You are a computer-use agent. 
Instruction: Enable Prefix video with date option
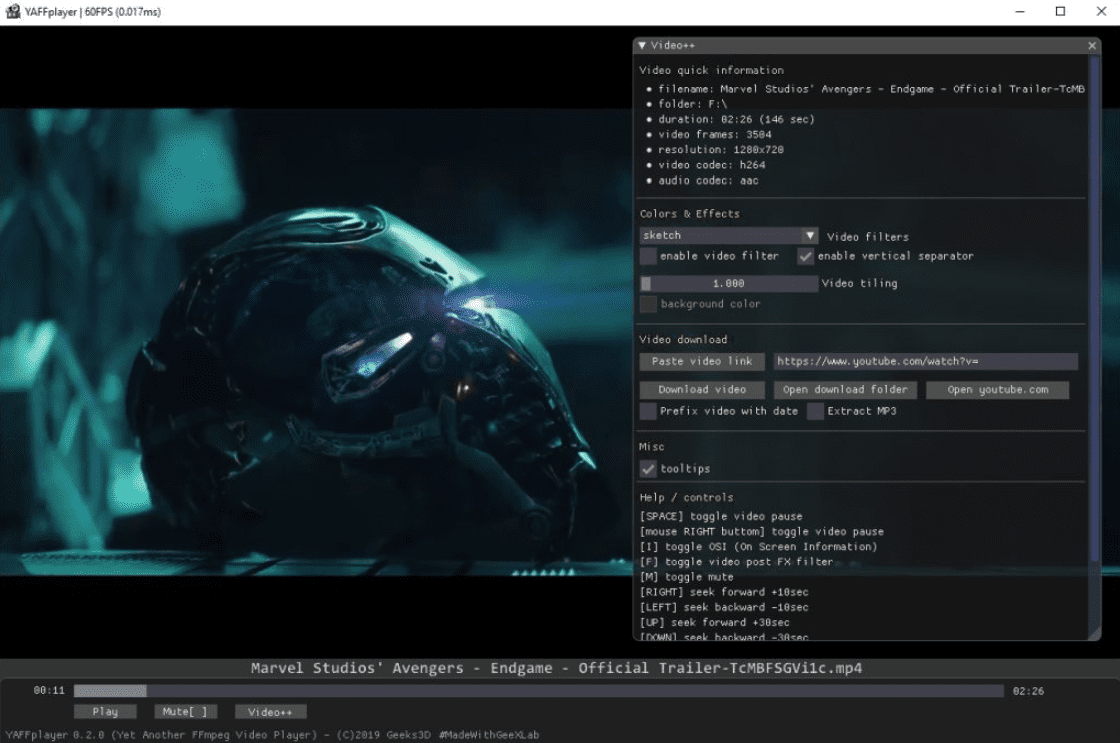point(649,411)
